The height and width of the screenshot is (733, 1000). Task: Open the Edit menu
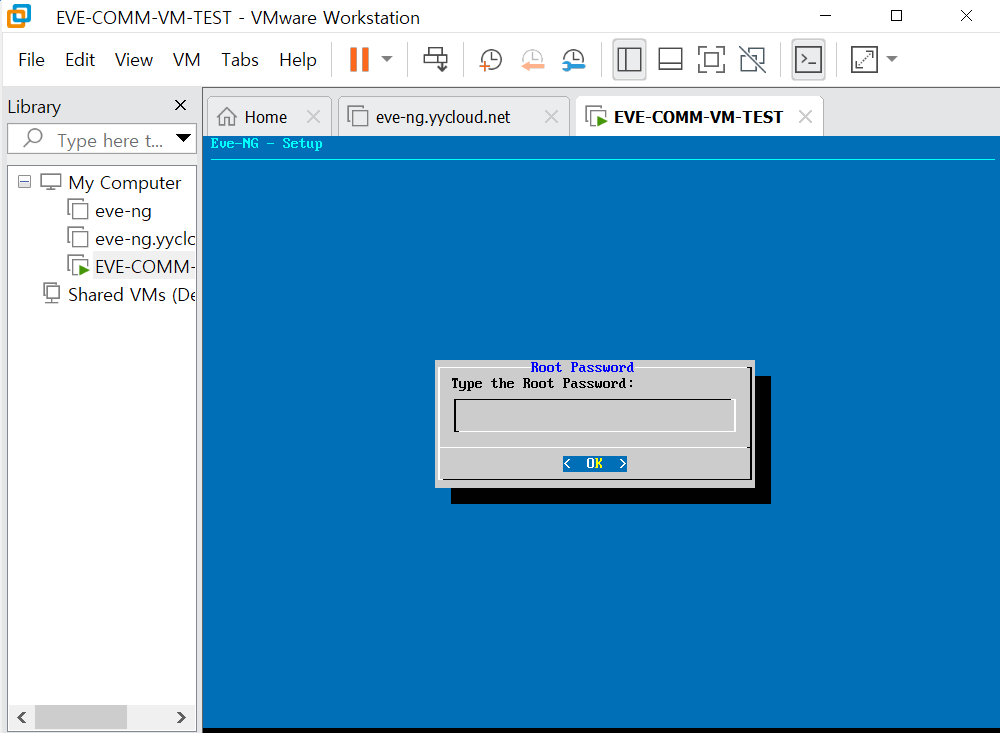pyautogui.click(x=80, y=60)
